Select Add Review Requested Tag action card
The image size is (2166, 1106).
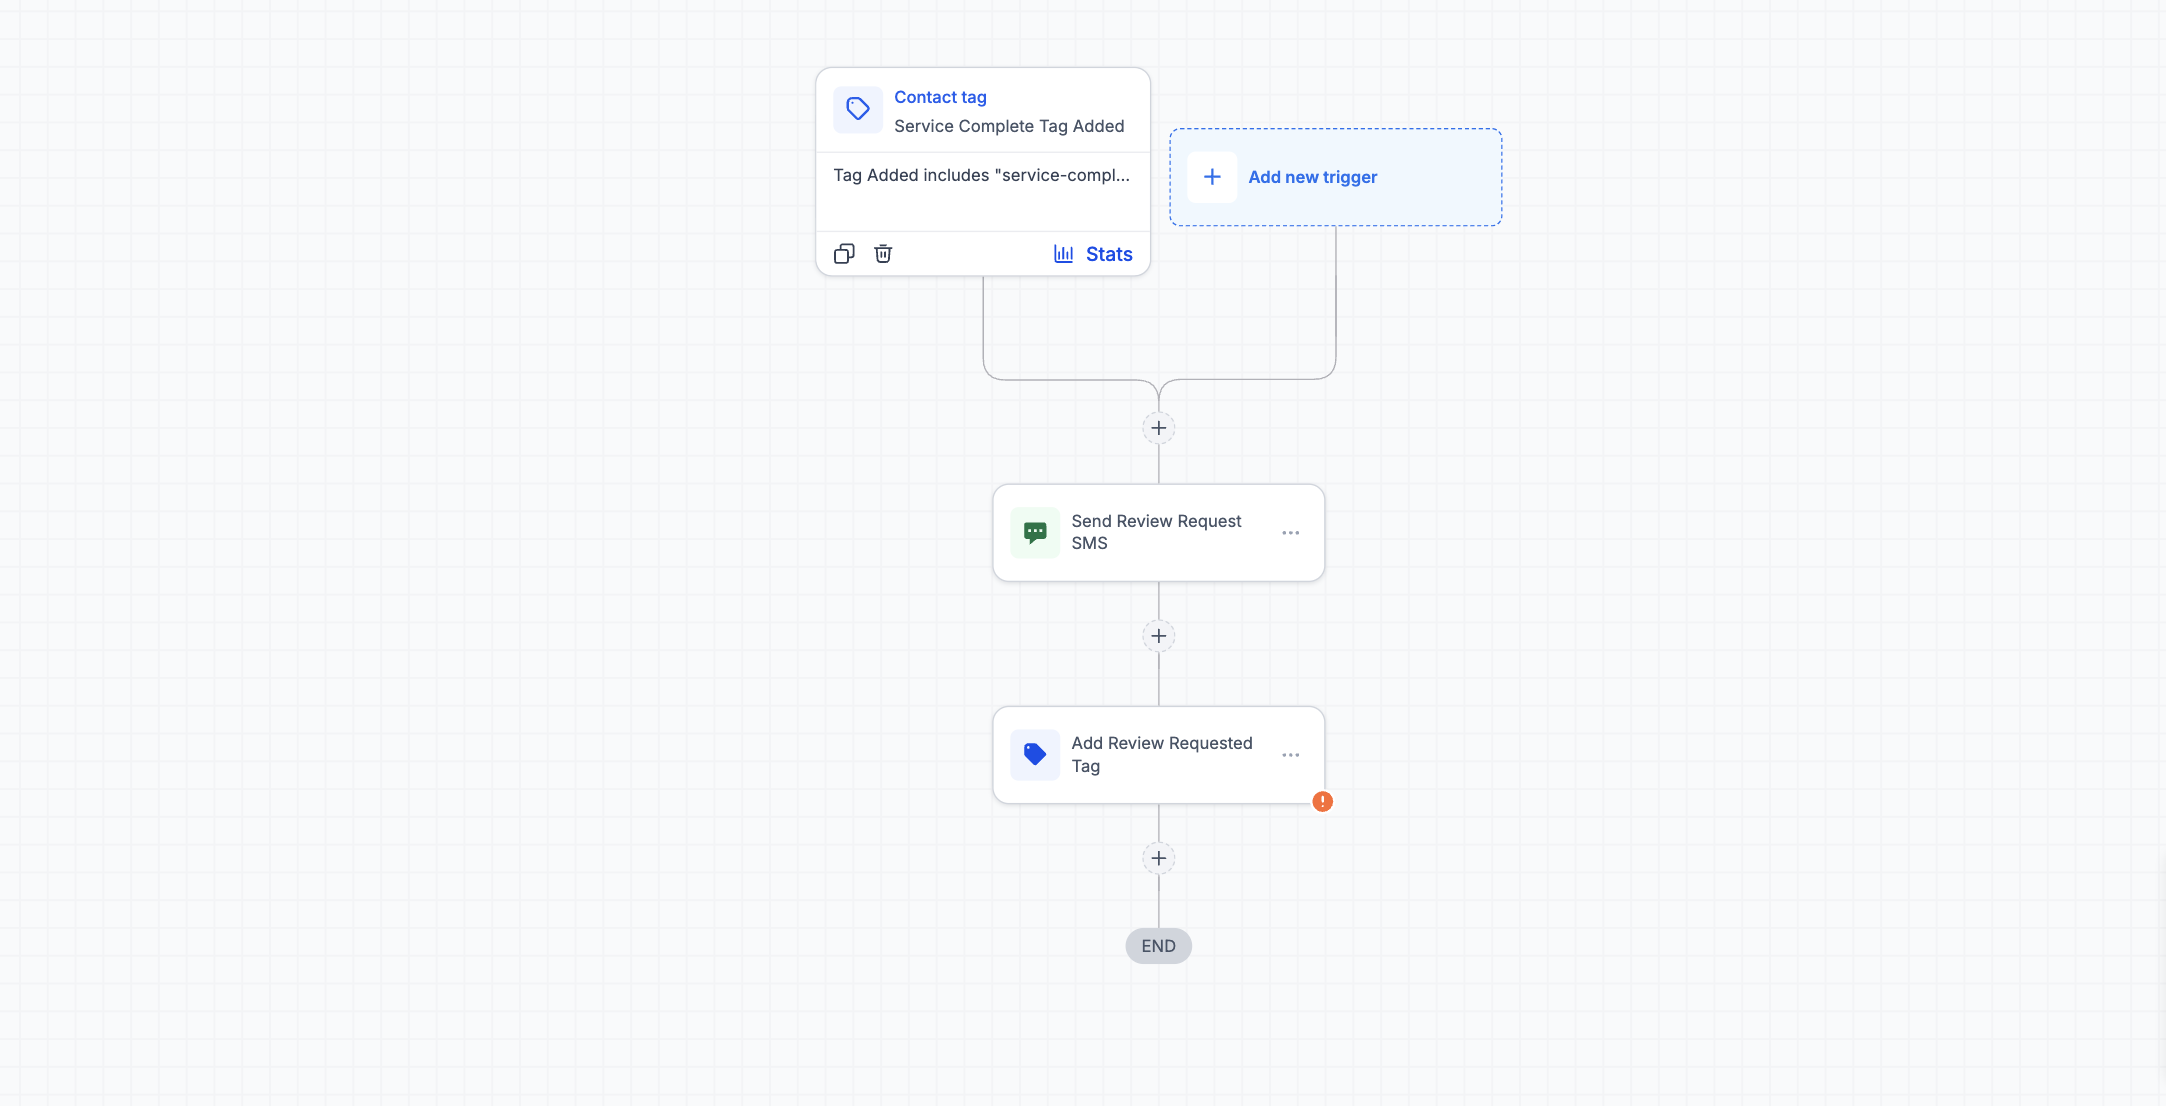pyautogui.click(x=1159, y=755)
